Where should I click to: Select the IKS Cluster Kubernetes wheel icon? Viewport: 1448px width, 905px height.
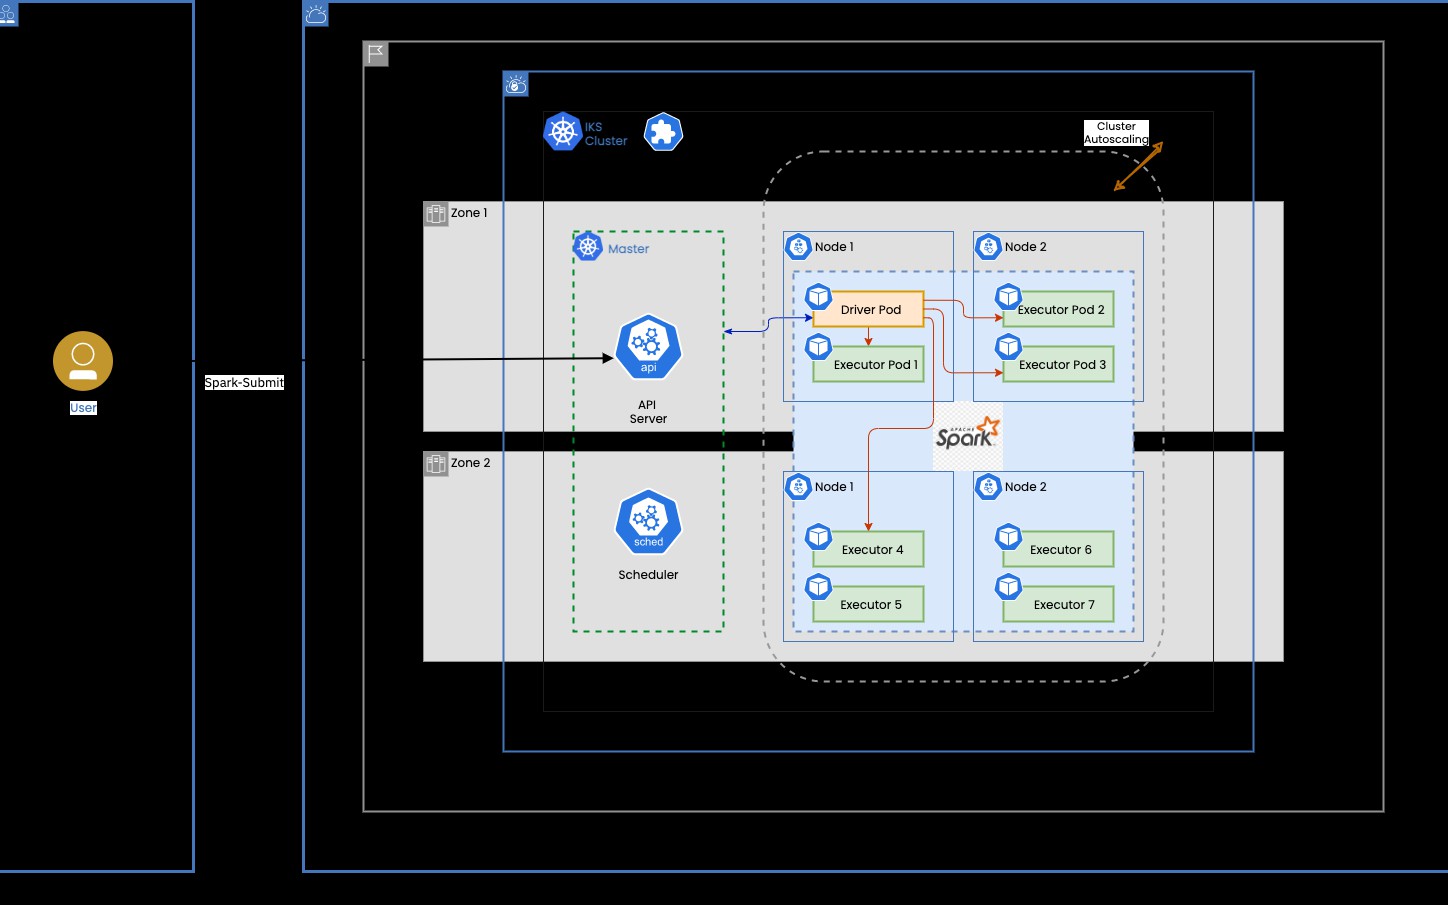click(563, 132)
